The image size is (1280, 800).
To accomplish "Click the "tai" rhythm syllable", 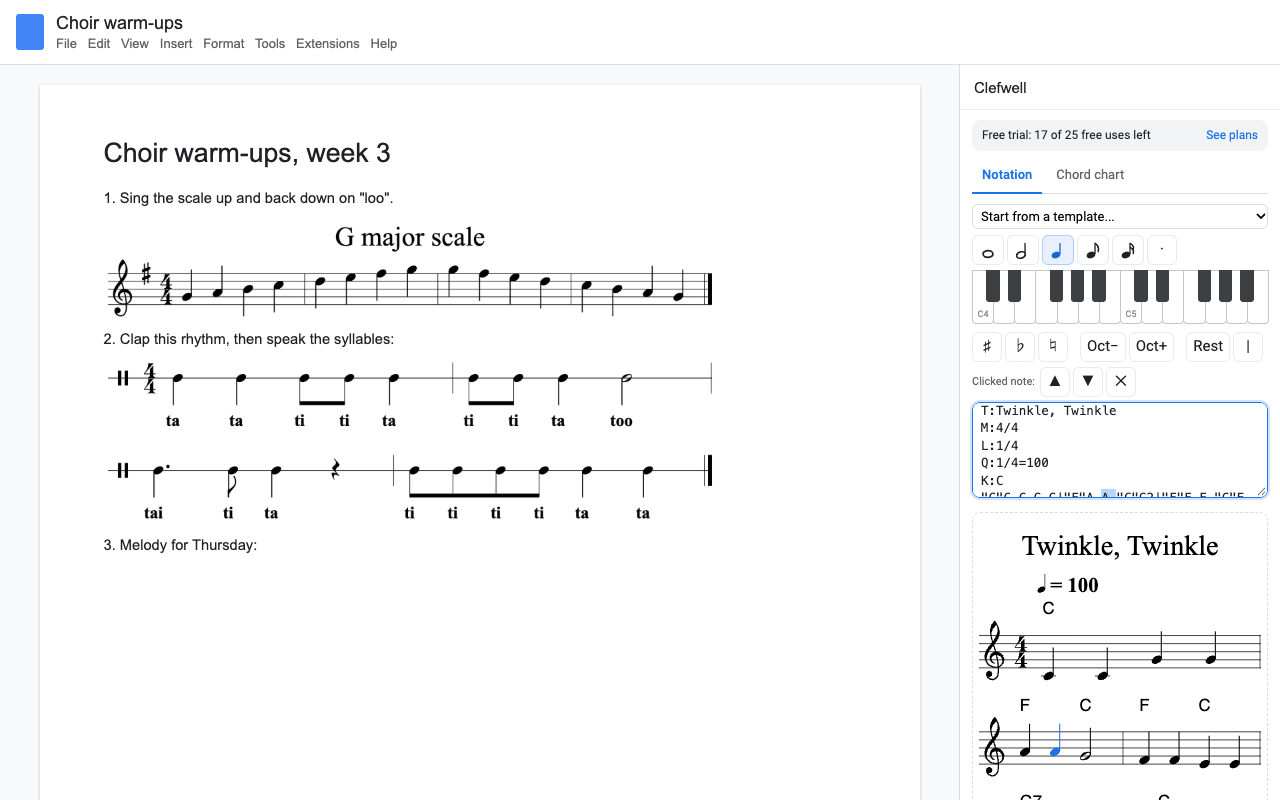I will (x=153, y=513).
